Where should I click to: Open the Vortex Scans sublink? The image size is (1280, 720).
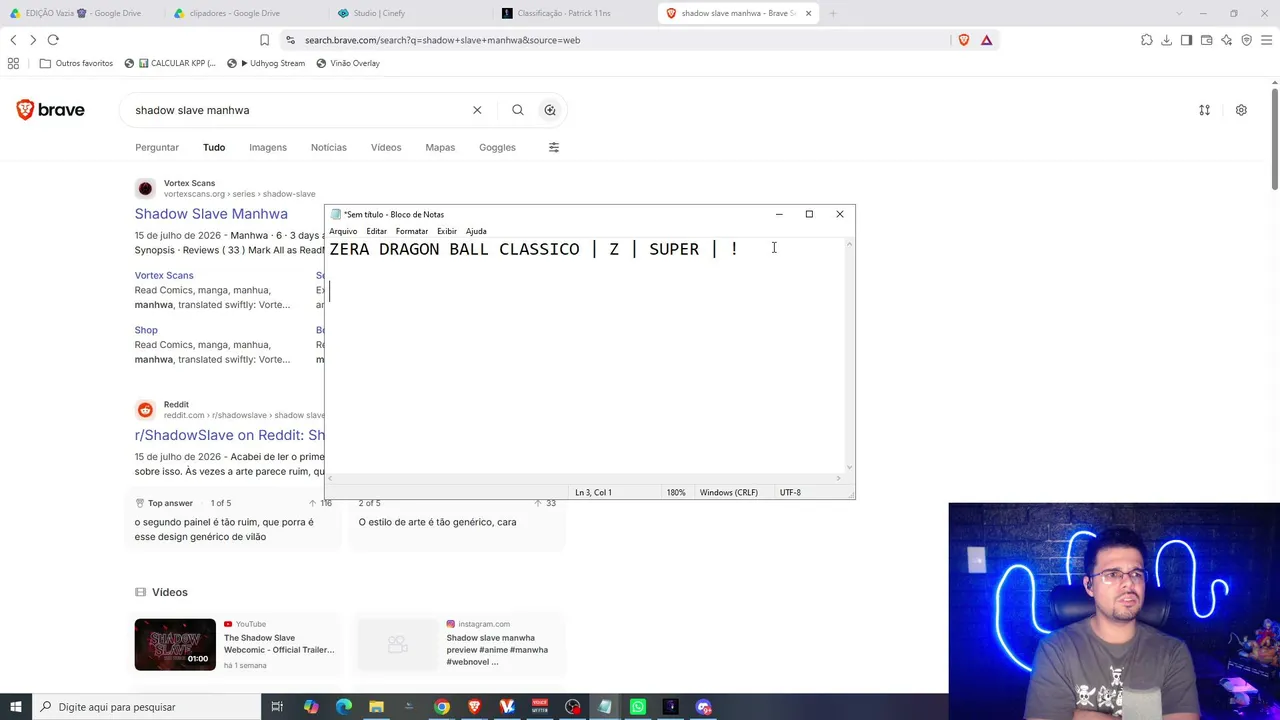(x=164, y=275)
